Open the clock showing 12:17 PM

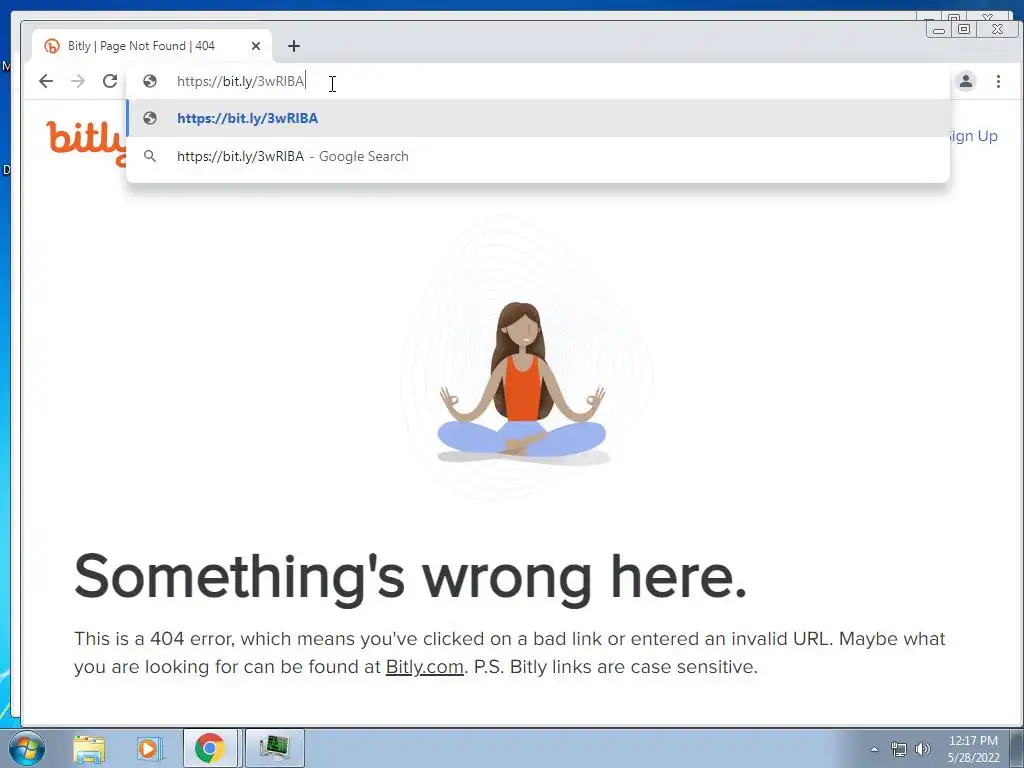click(x=973, y=749)
